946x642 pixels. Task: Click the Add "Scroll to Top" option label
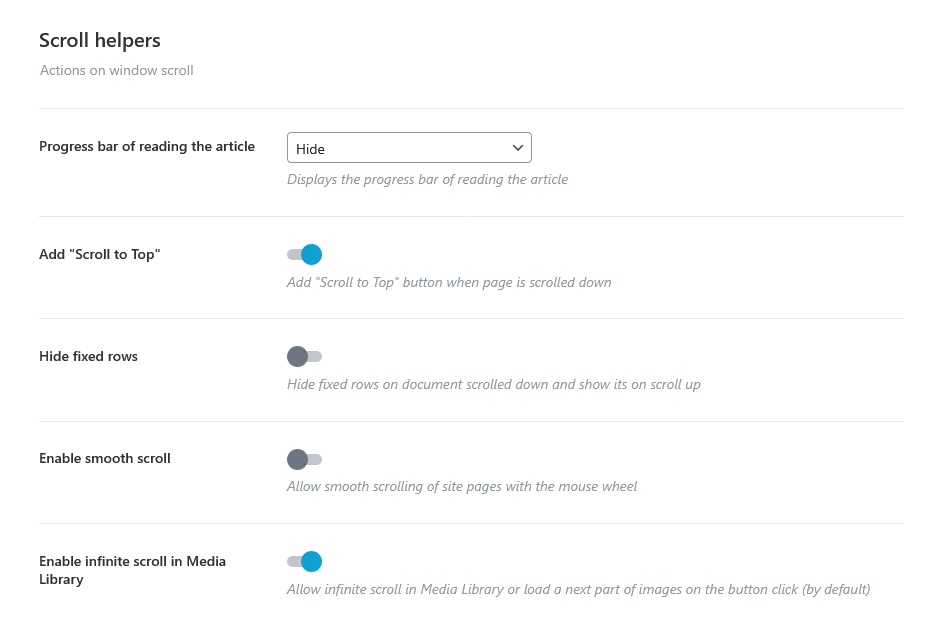(100, 255)
